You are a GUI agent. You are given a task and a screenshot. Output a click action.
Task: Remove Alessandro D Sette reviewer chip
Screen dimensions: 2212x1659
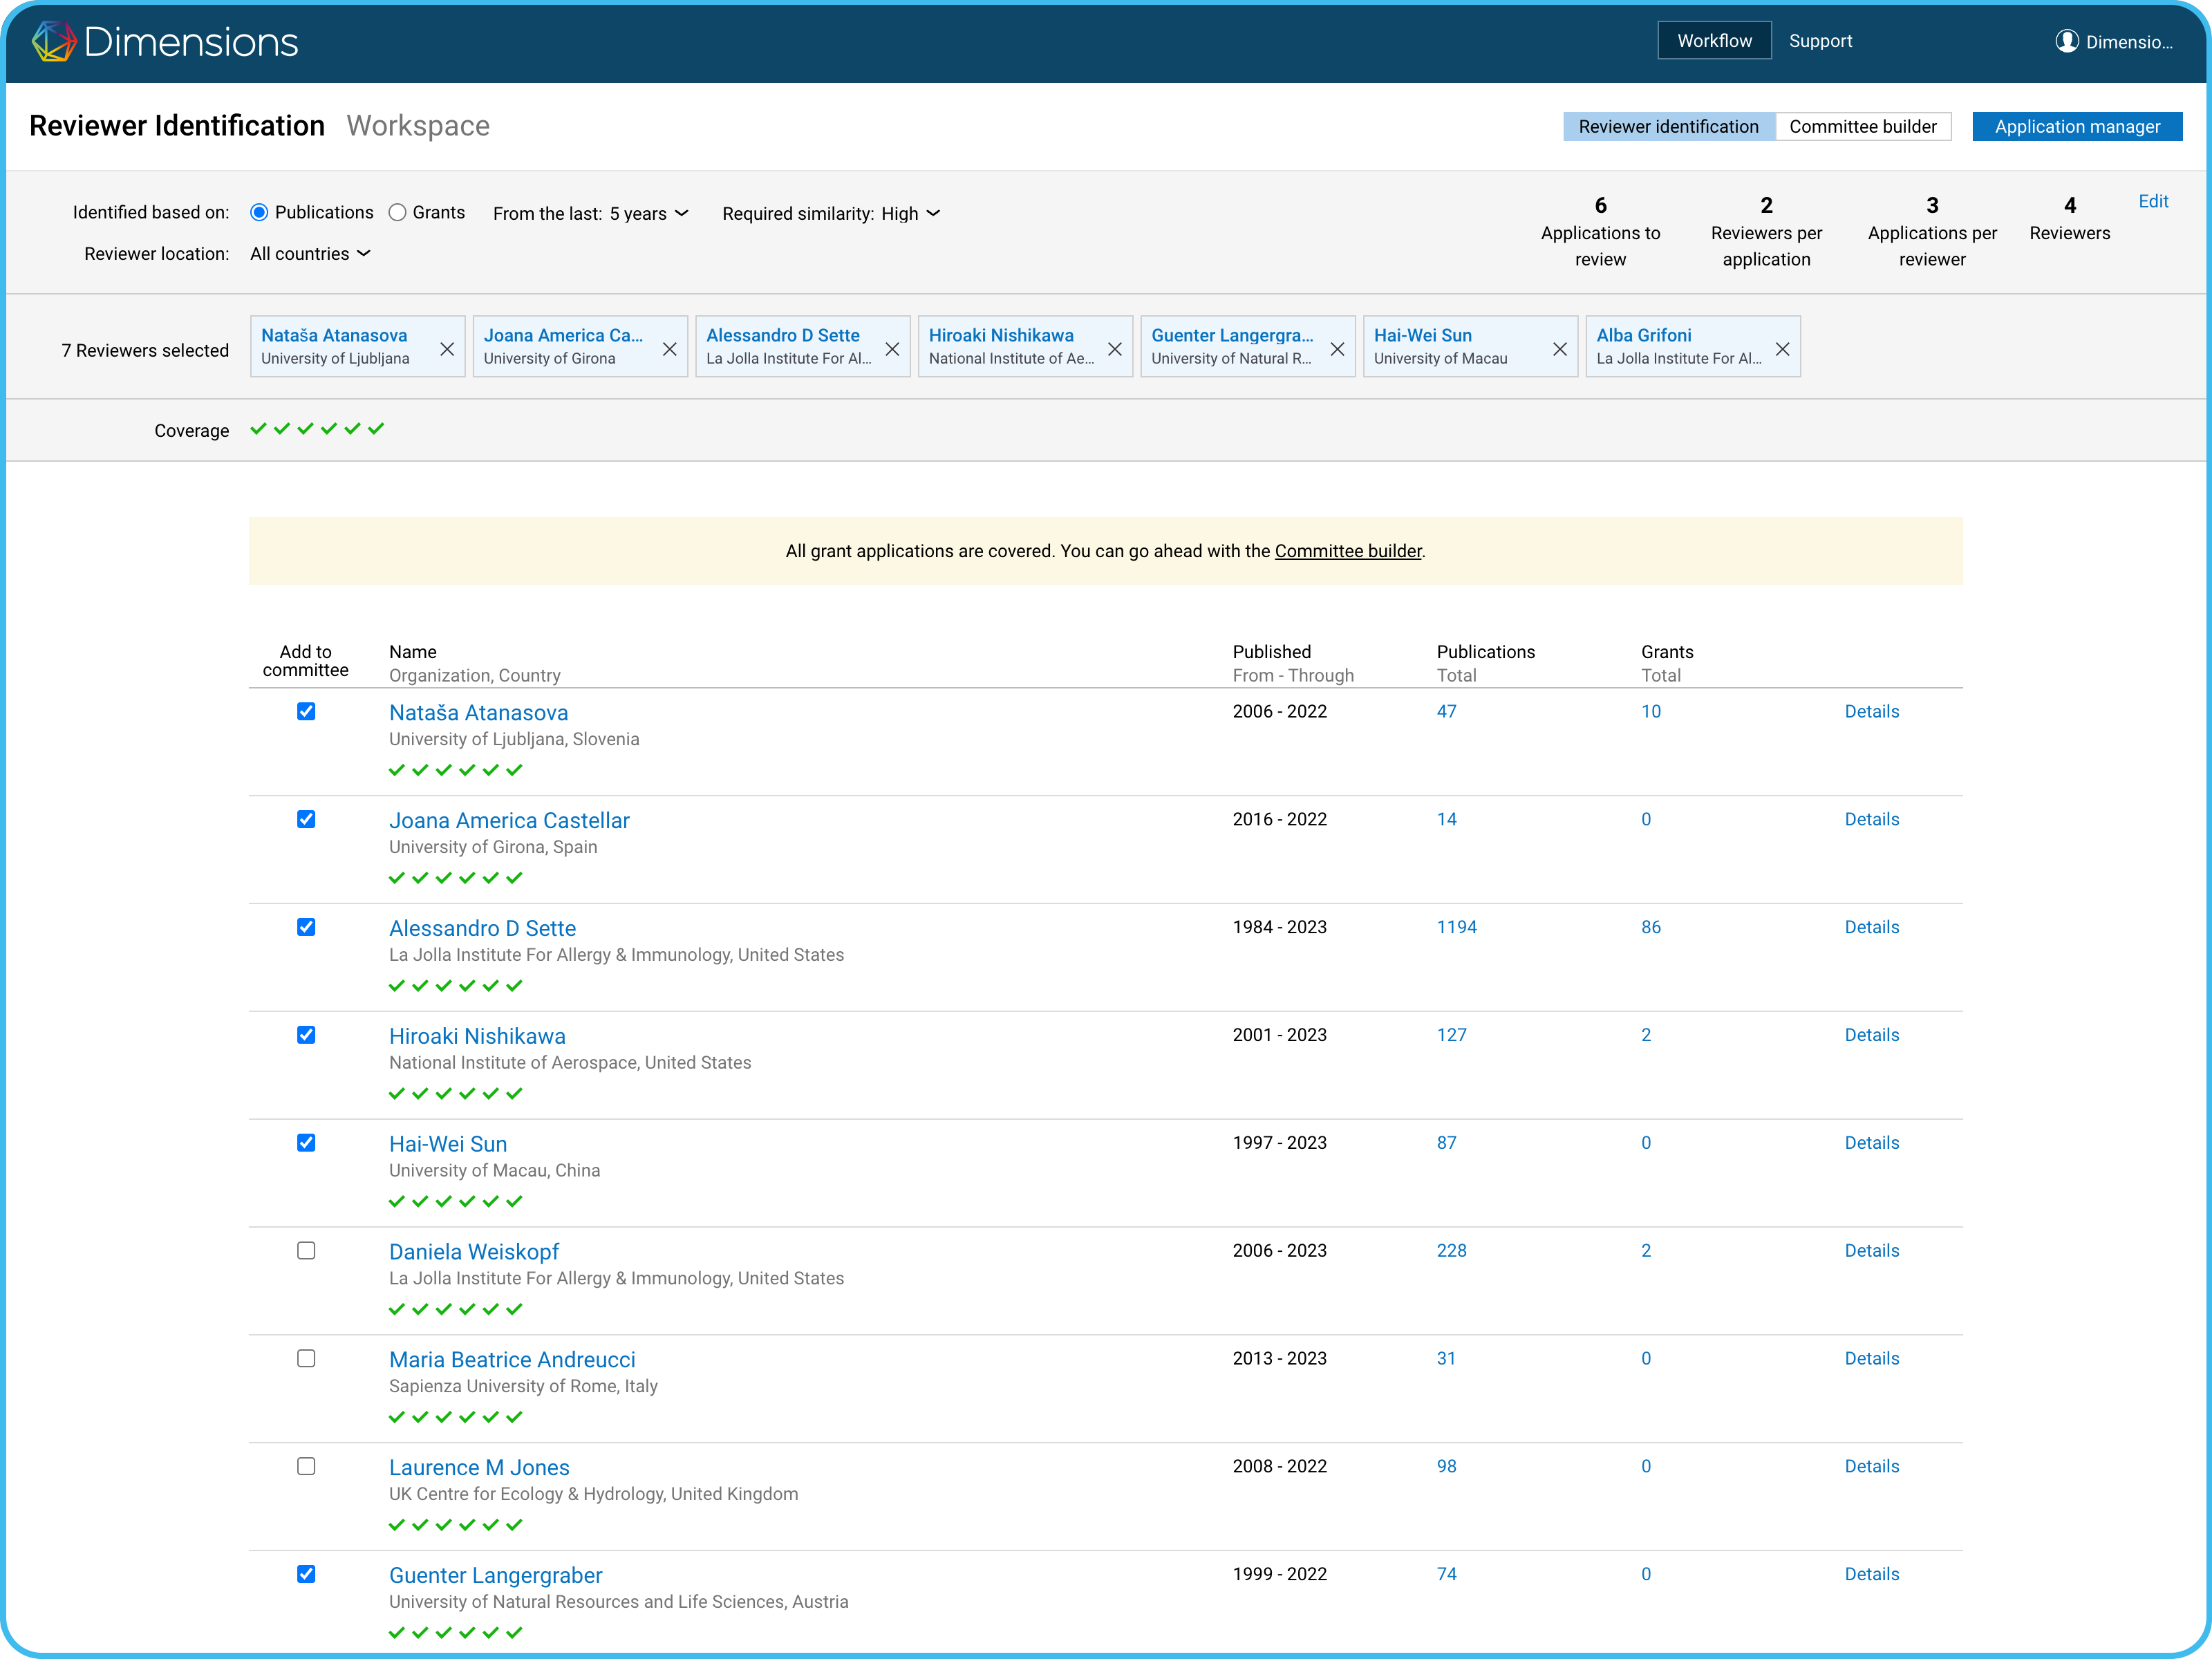coord(892,349)
